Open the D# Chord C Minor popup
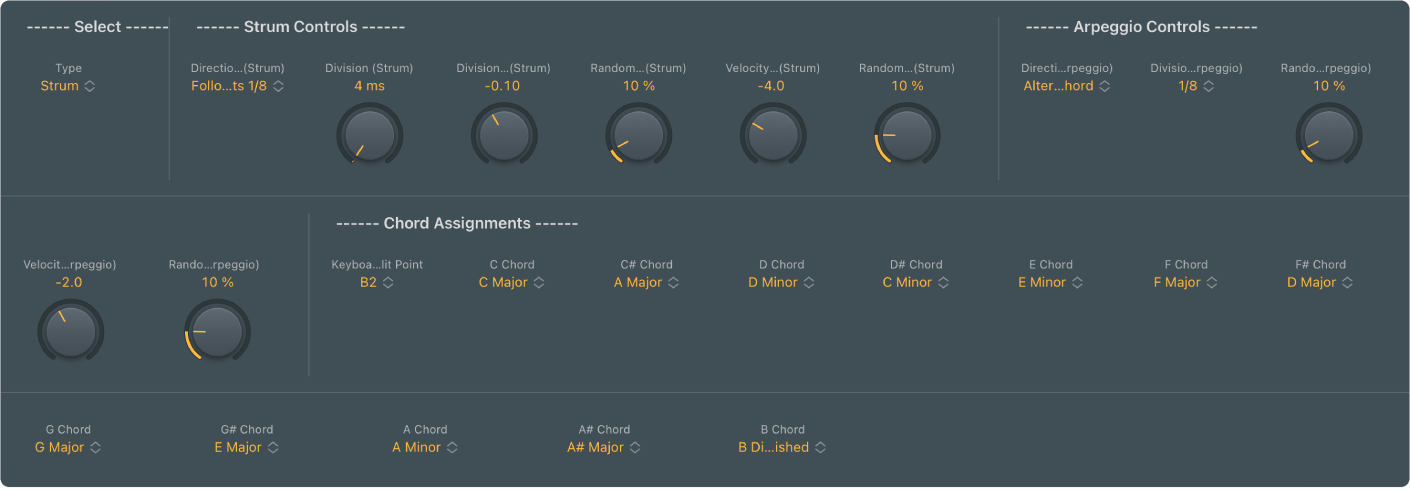The image size is (1410, 490). coord(915,283)
